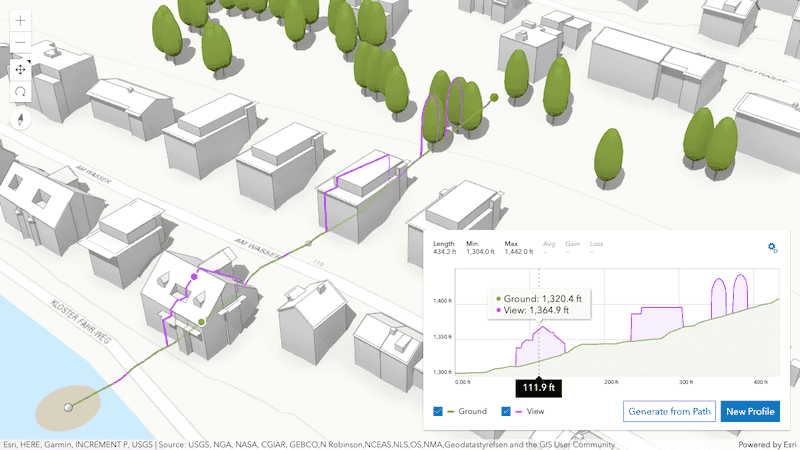Expand the map attribution text
The height and width of the screenshot is (450, 800).
(310, 444)
